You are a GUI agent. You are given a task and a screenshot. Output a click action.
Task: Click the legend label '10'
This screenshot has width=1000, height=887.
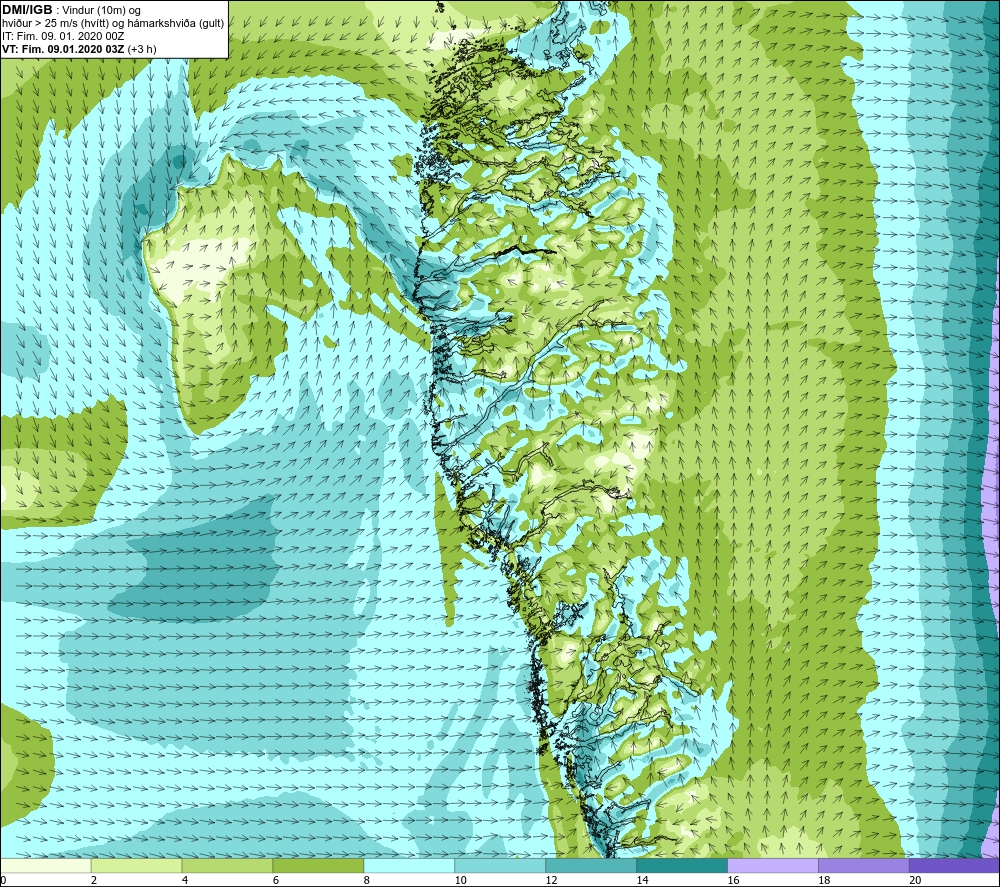[x=460, y=880]
